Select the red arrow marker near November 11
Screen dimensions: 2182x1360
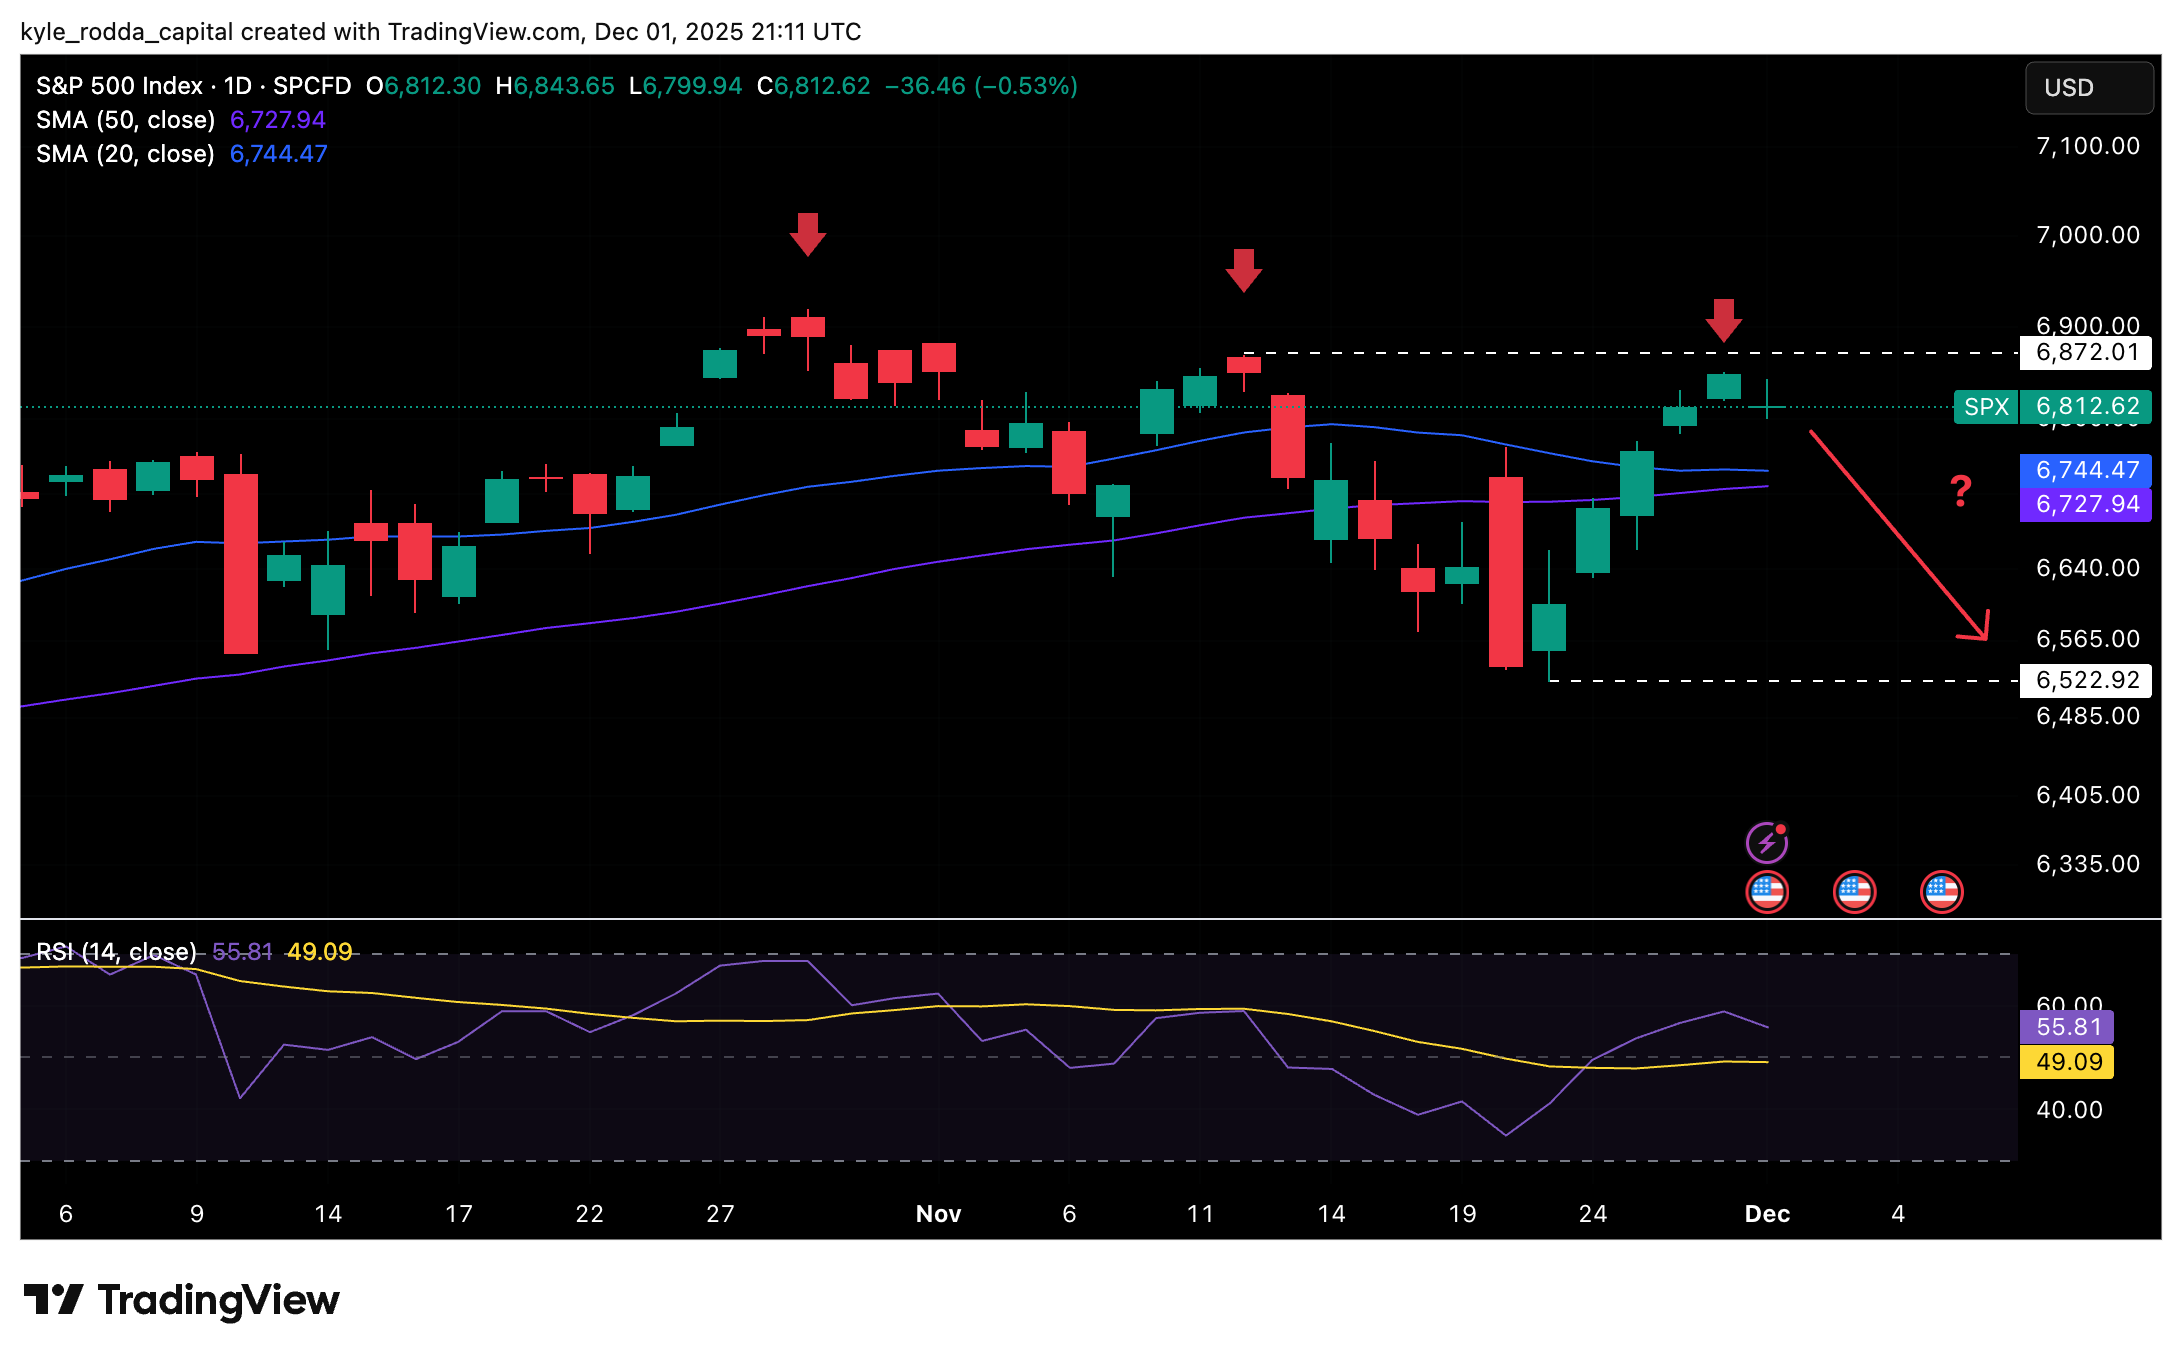click(1243, 270)
